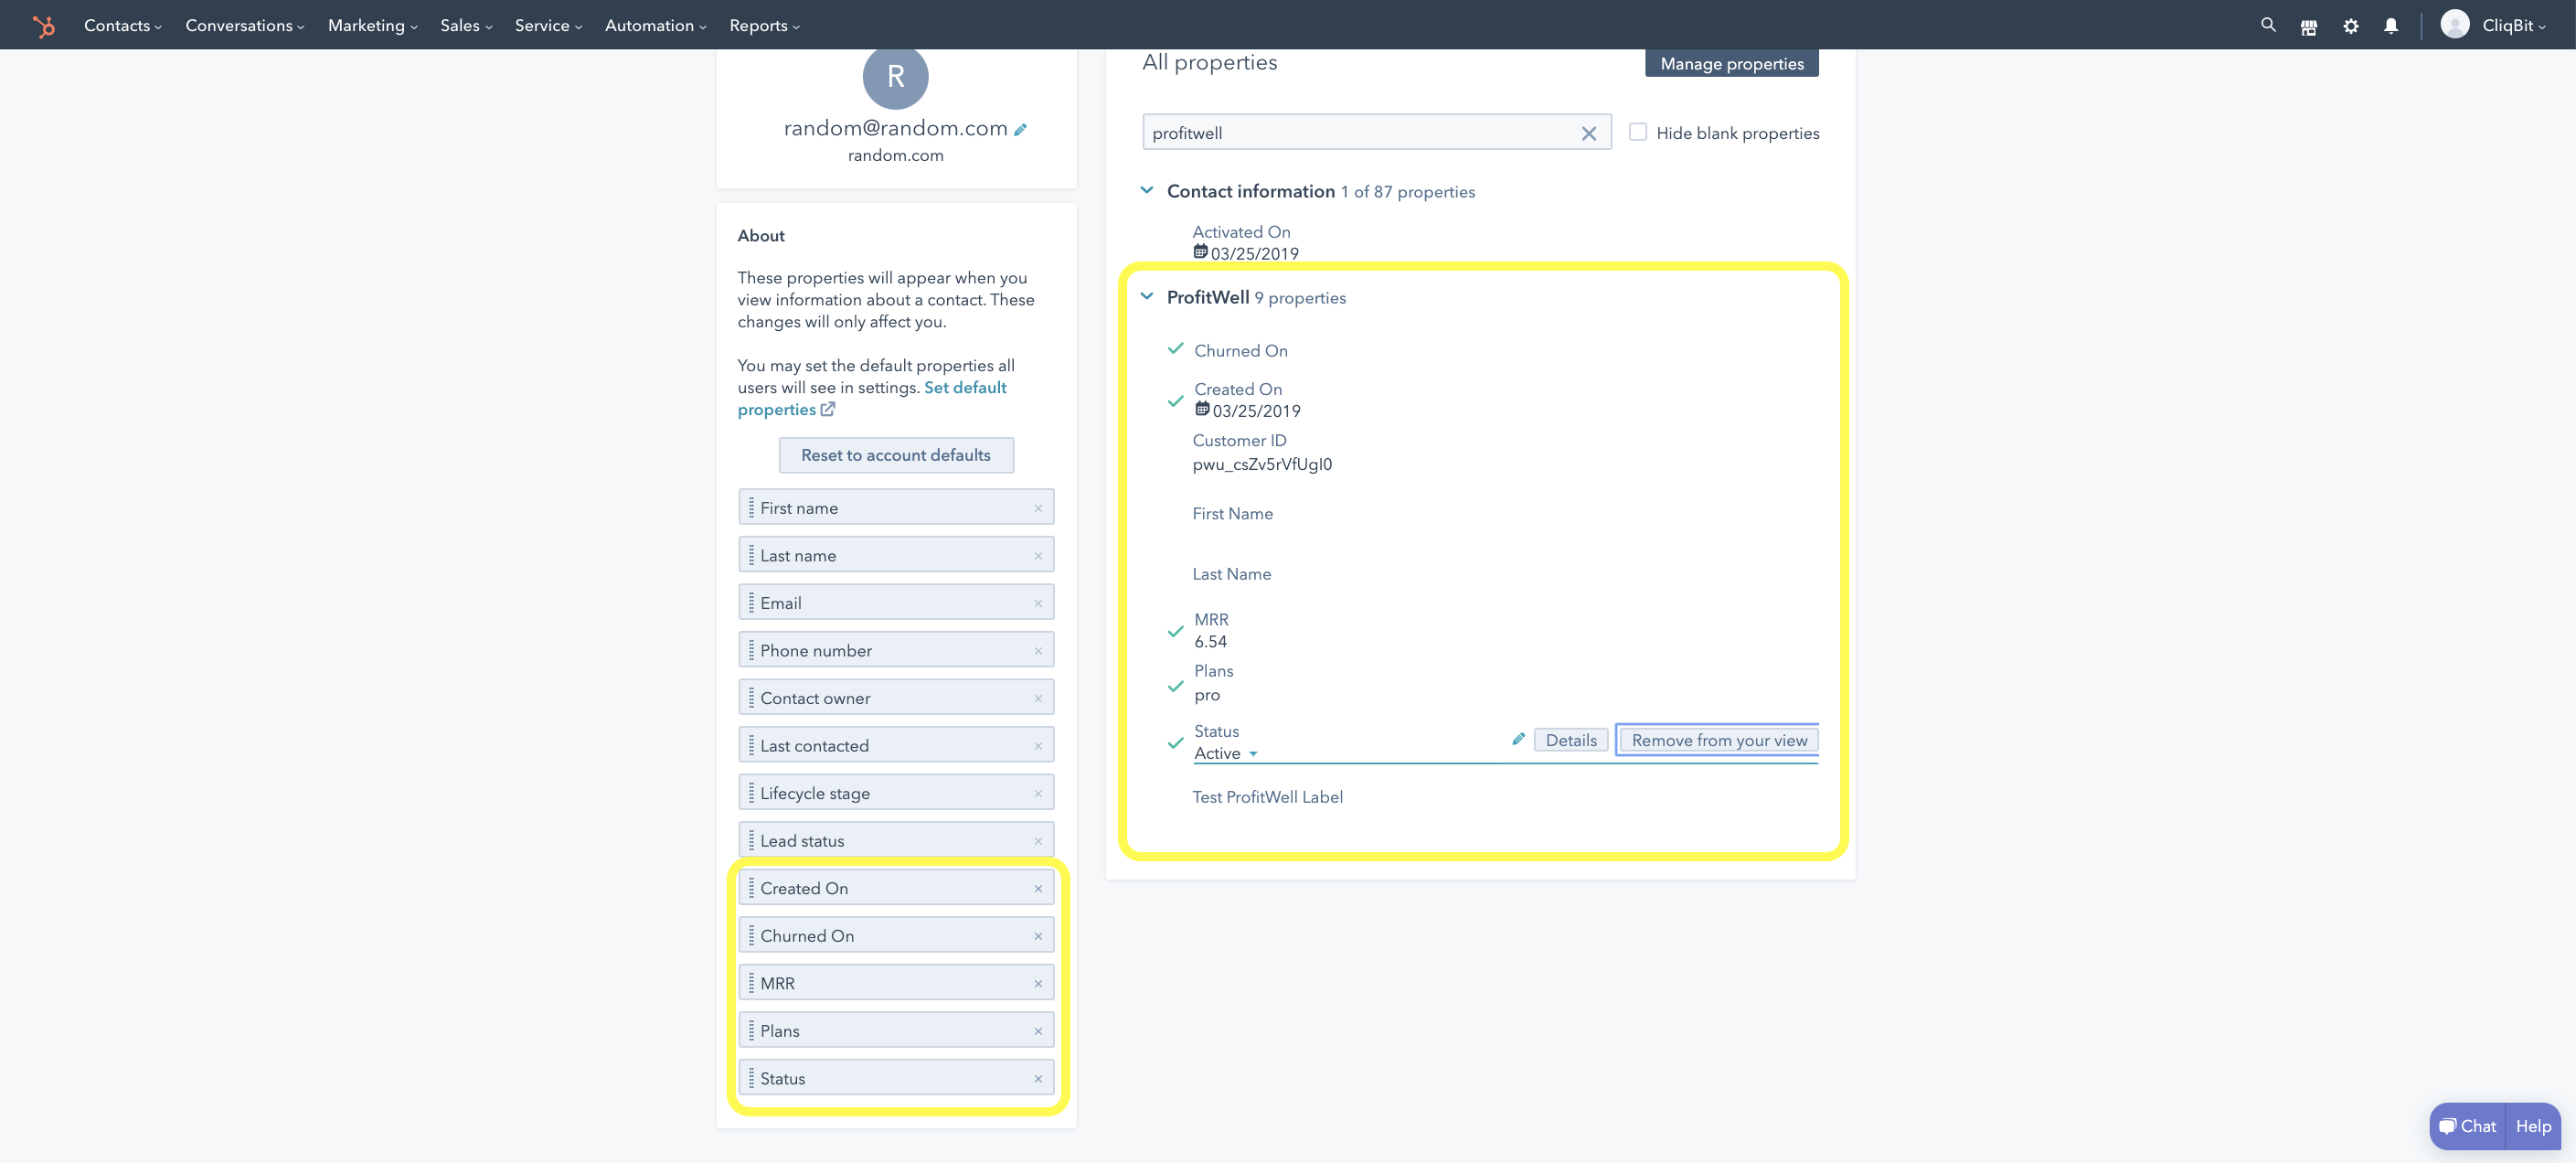Screen dimensions: 2576x1163
Task: Click the MRR value 6.54
Action: point(1210,642)
